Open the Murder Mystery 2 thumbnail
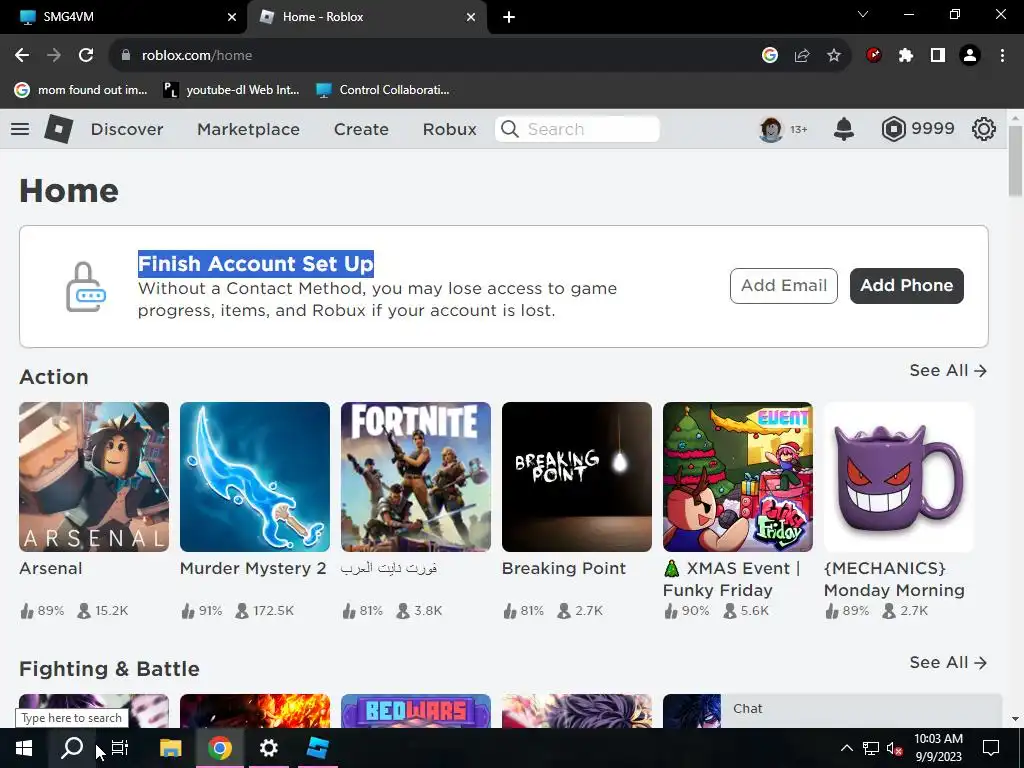Screen dimensions: 1024x768 (255, 477)
